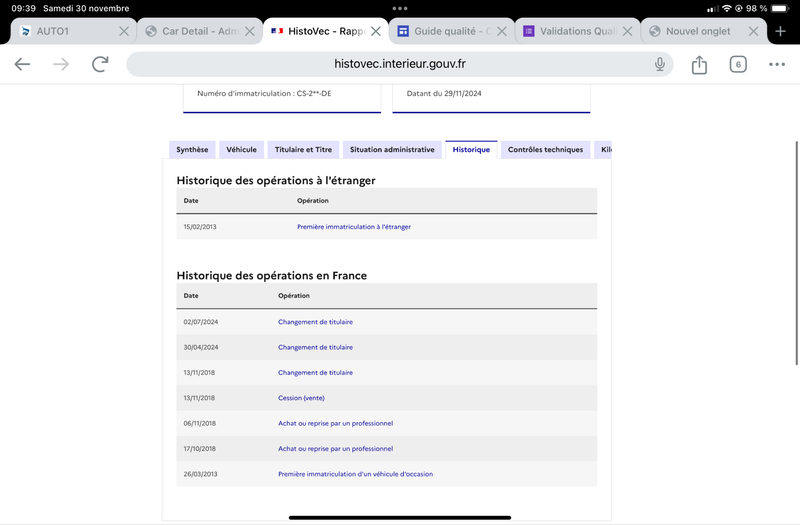Image resolution: width=800 pixels, height=525 pixels.
Task: Close the Validations Qual tab
Action: click(x=628, y=31)
